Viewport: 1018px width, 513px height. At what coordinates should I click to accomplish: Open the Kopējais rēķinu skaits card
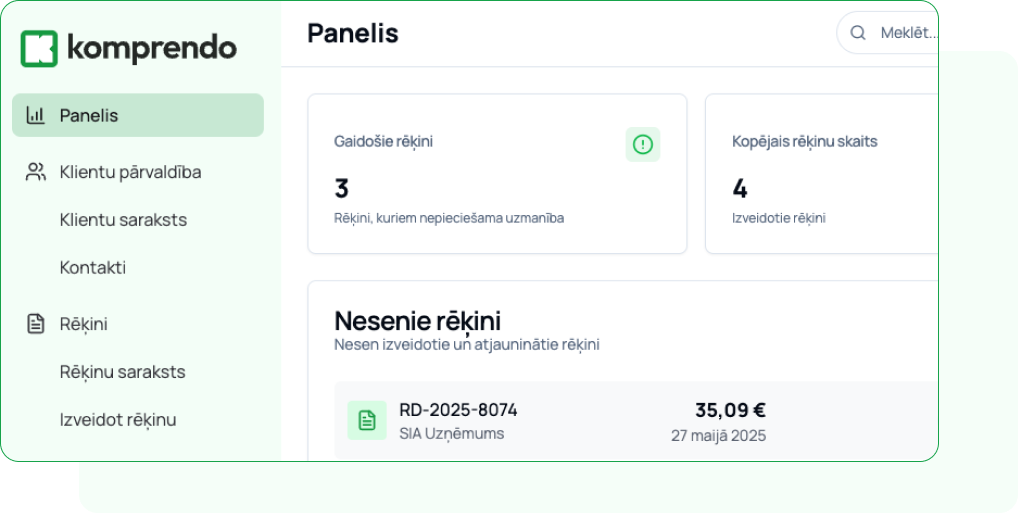coord(822,174)
